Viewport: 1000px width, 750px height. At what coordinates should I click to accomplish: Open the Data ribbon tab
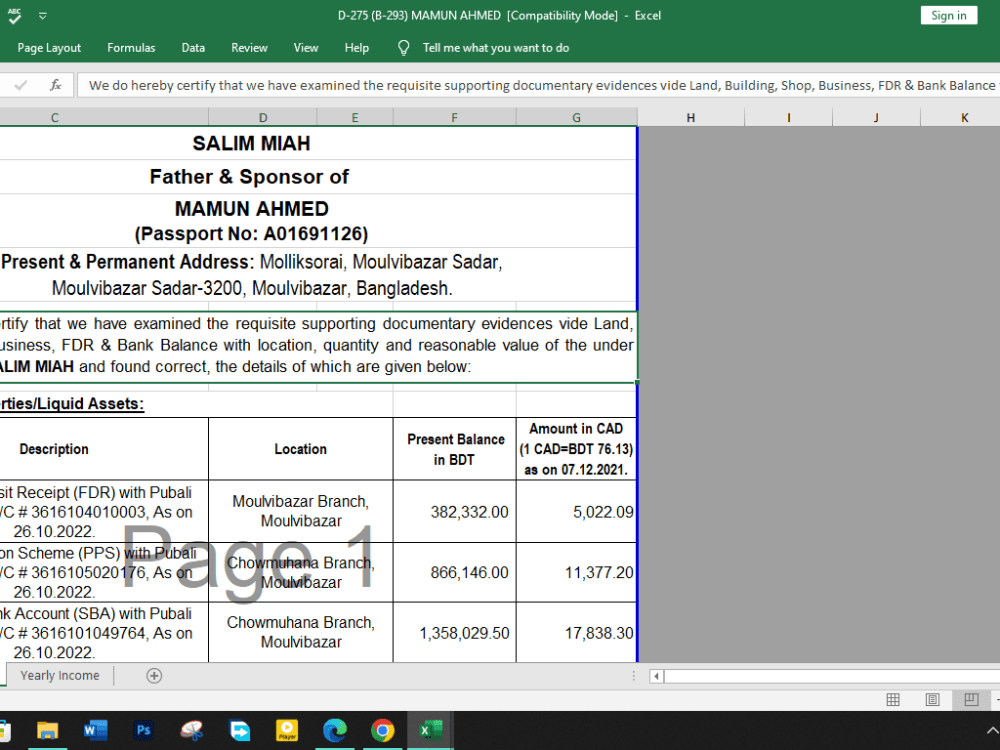point(193,48)
